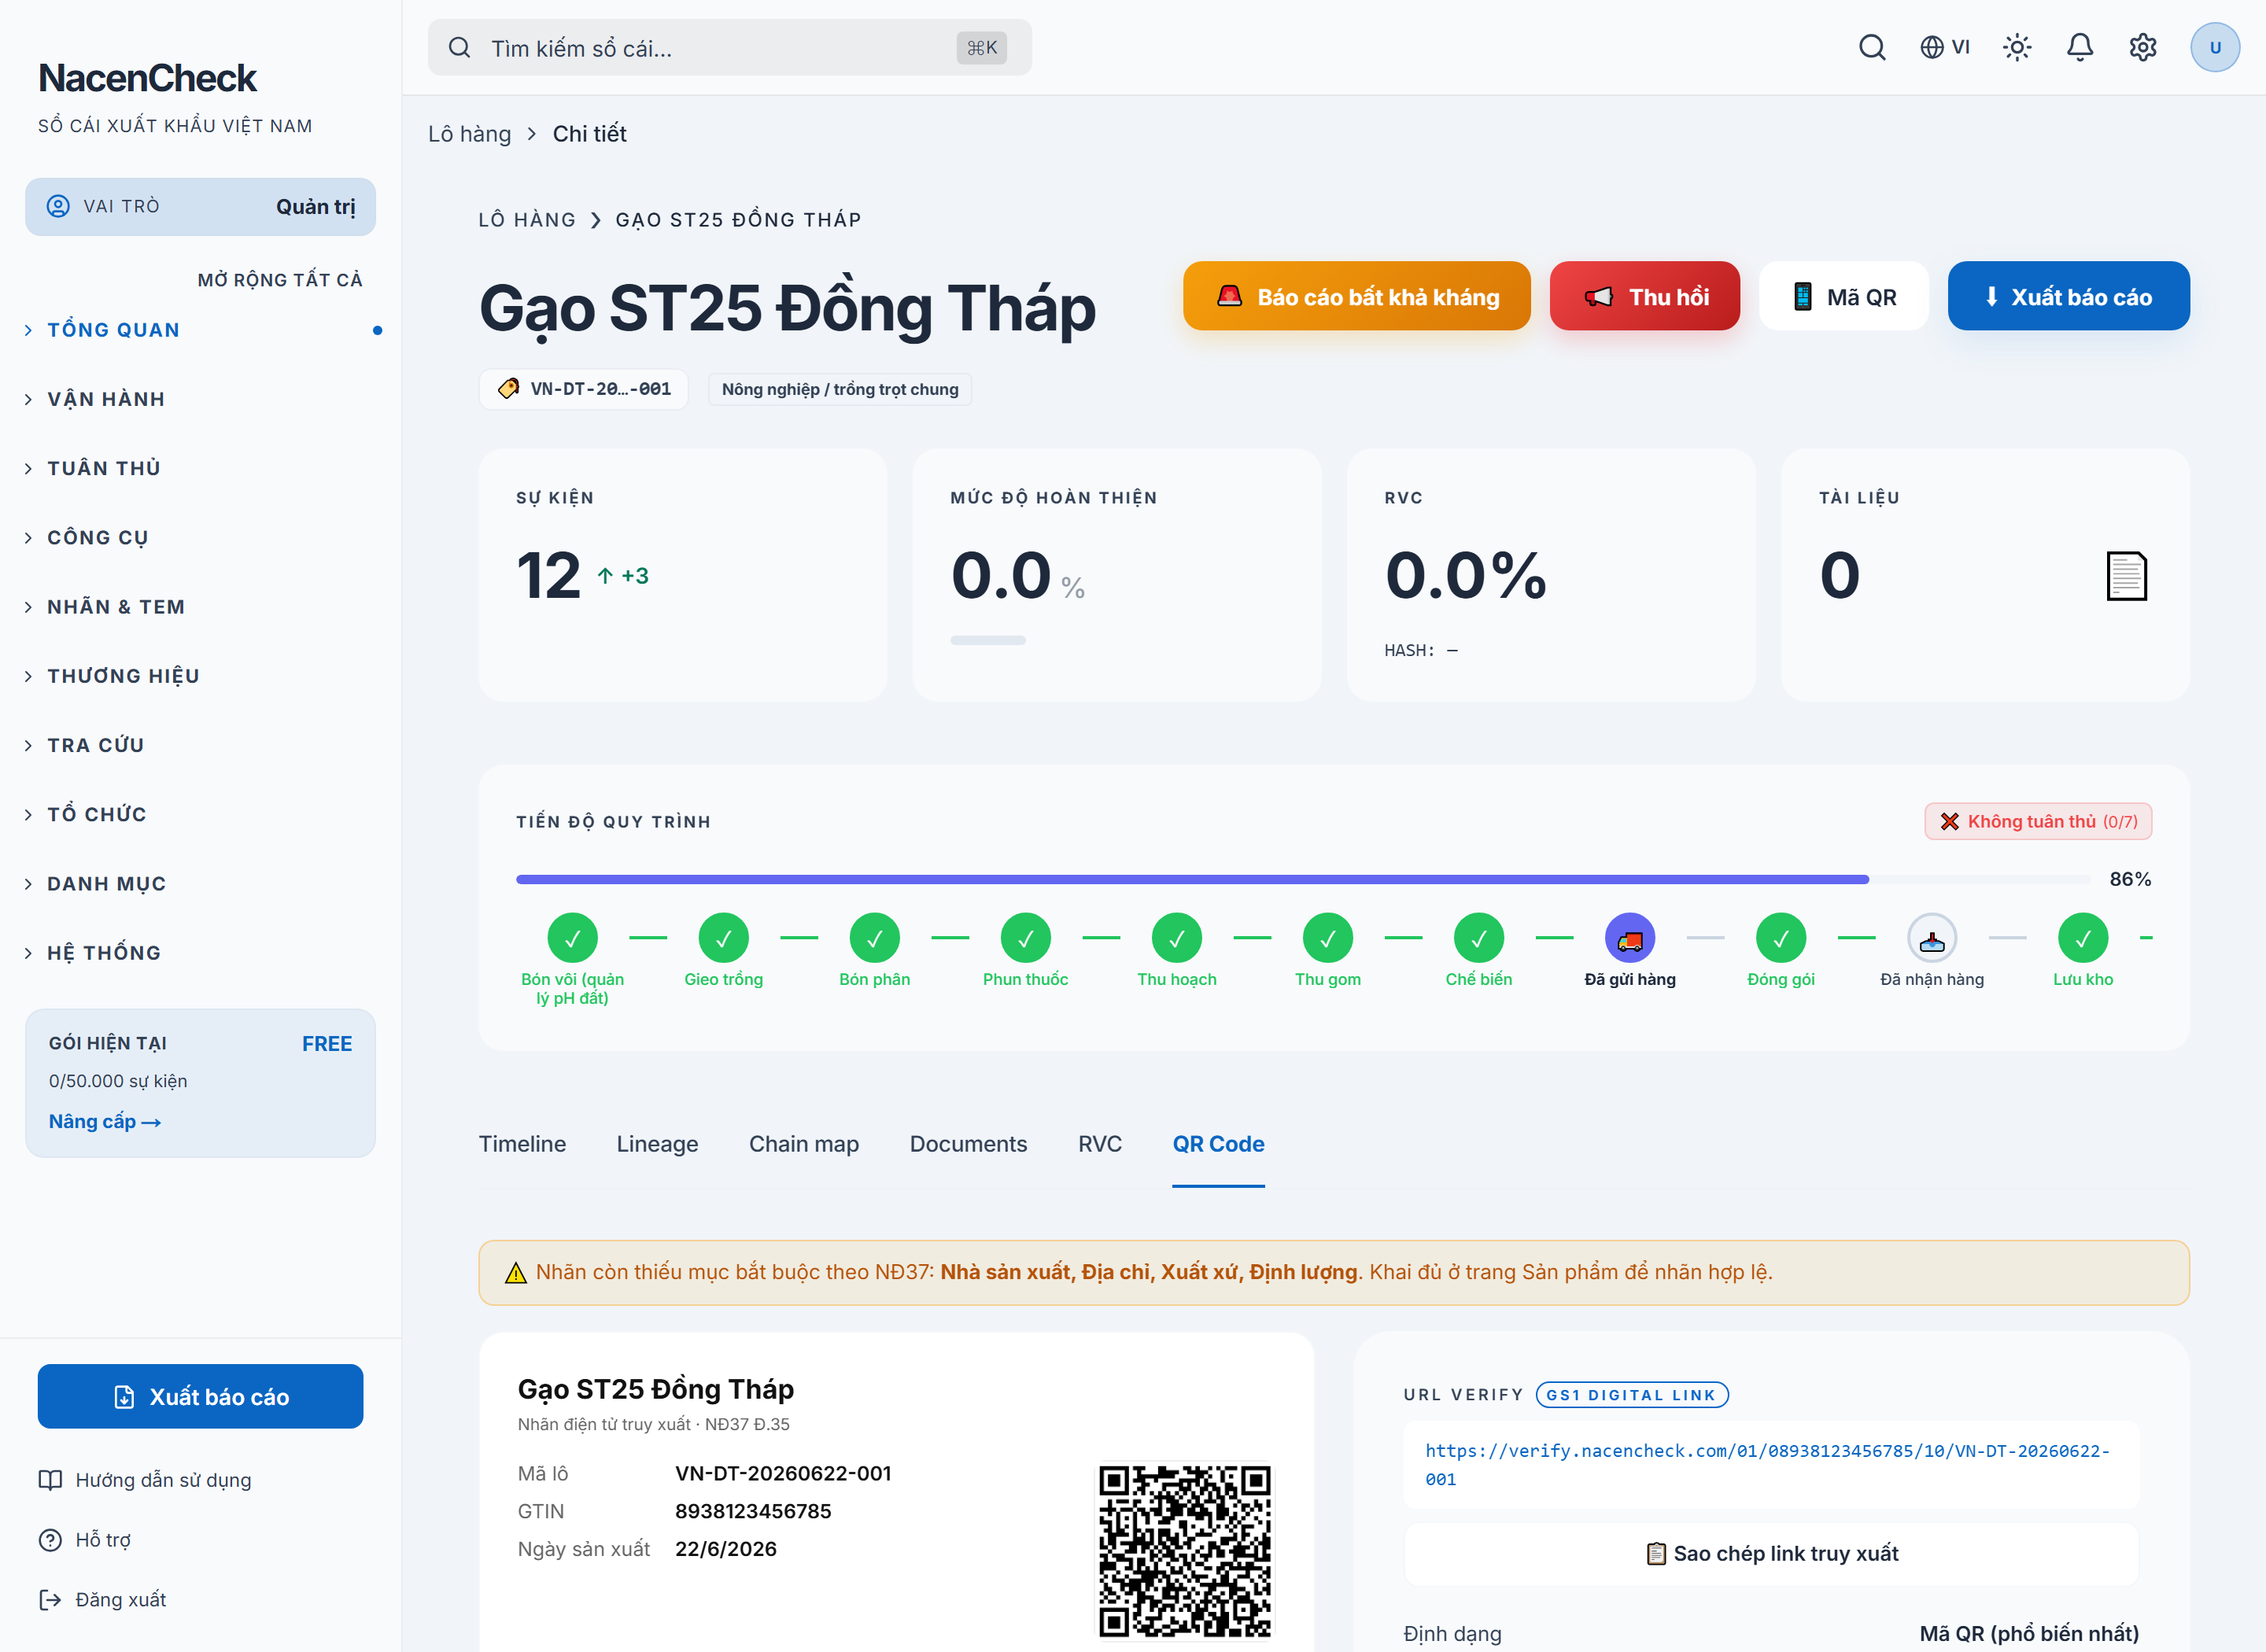The width and height of the screenshot is (2266, 1652).
Task: Toggle light theme sun icon
Action: tap(2017, 47)
